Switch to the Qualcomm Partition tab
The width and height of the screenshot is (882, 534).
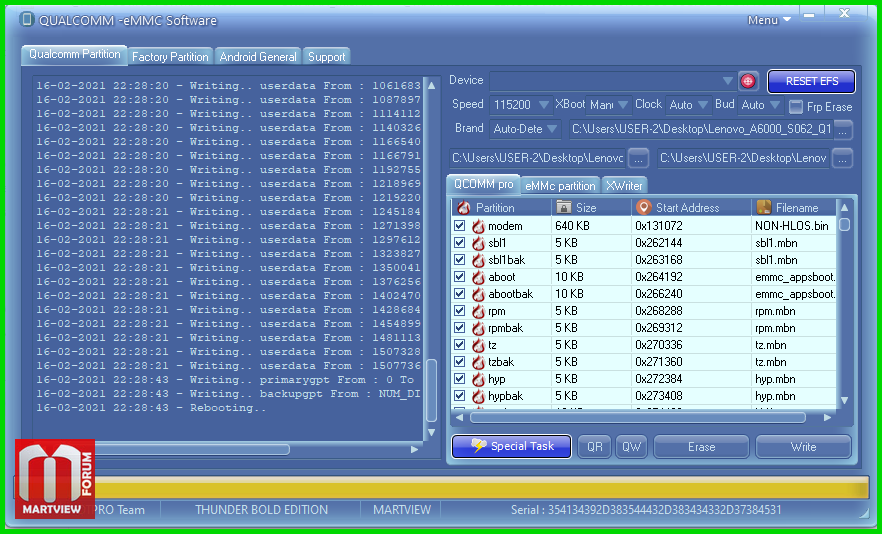pyautogui.click(x=75, y=55)
